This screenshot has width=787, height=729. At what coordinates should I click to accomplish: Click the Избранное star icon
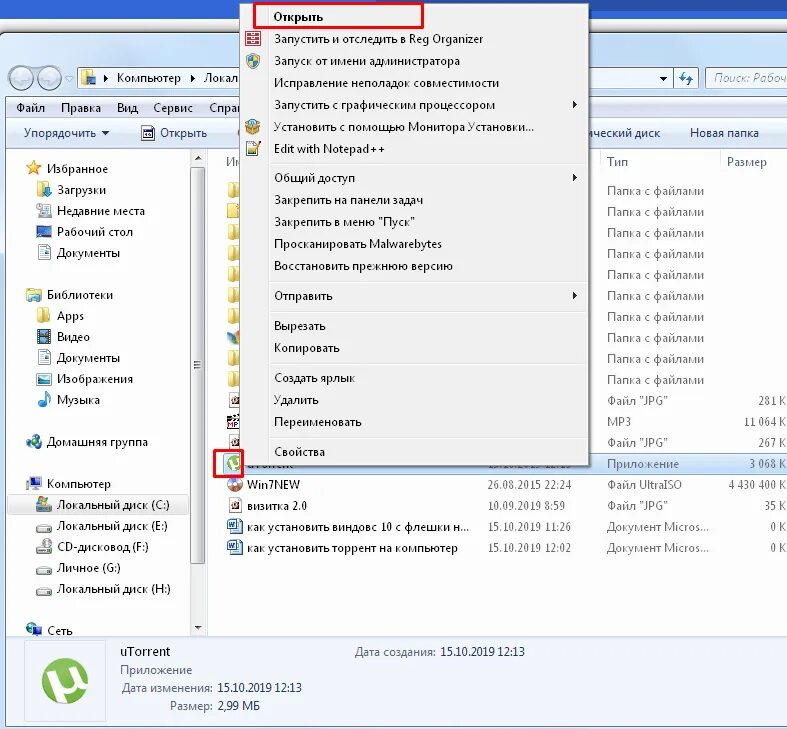34,168
